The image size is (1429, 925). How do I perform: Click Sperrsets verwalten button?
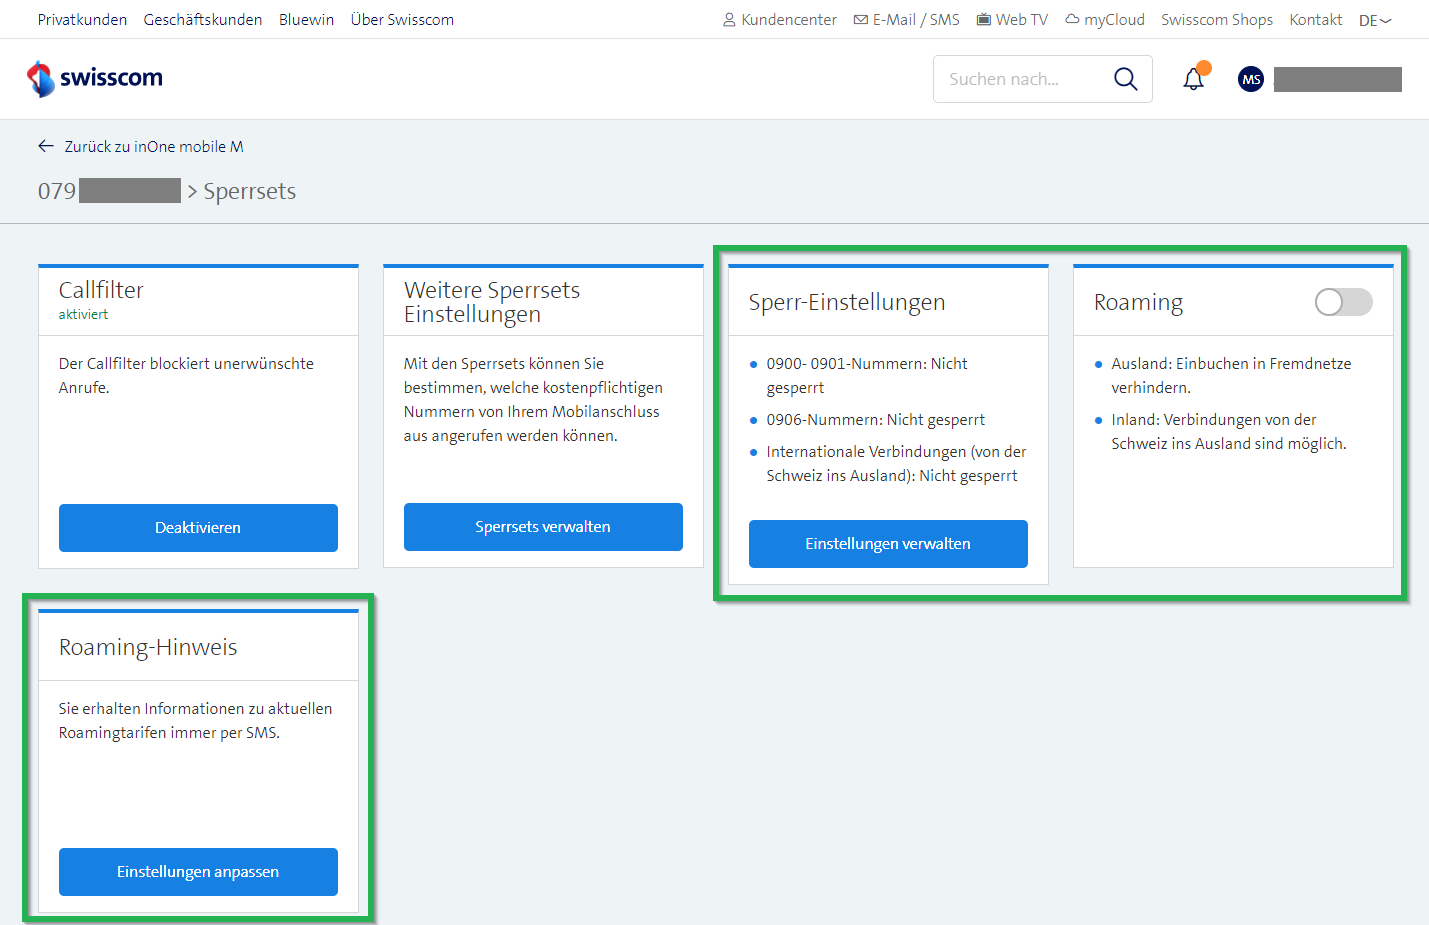[x=543, y=526]
